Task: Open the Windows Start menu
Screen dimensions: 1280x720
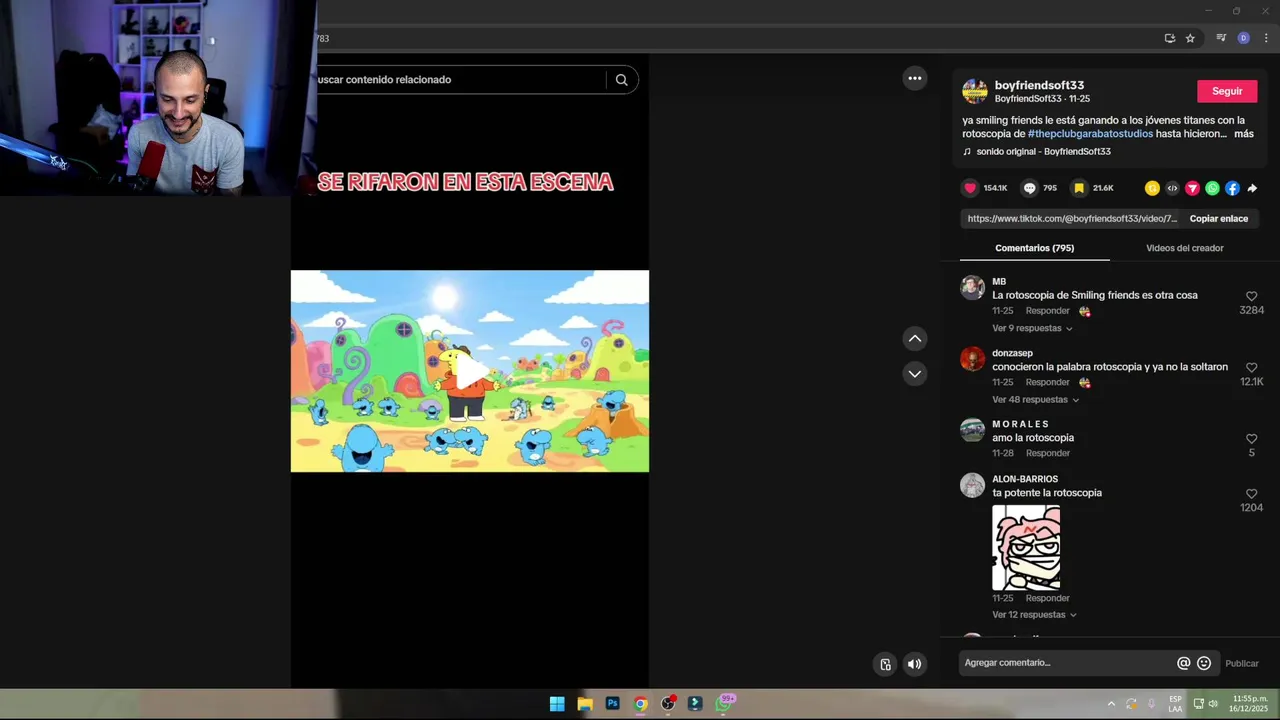Action: pyautogui.click(x=557, y=704)
